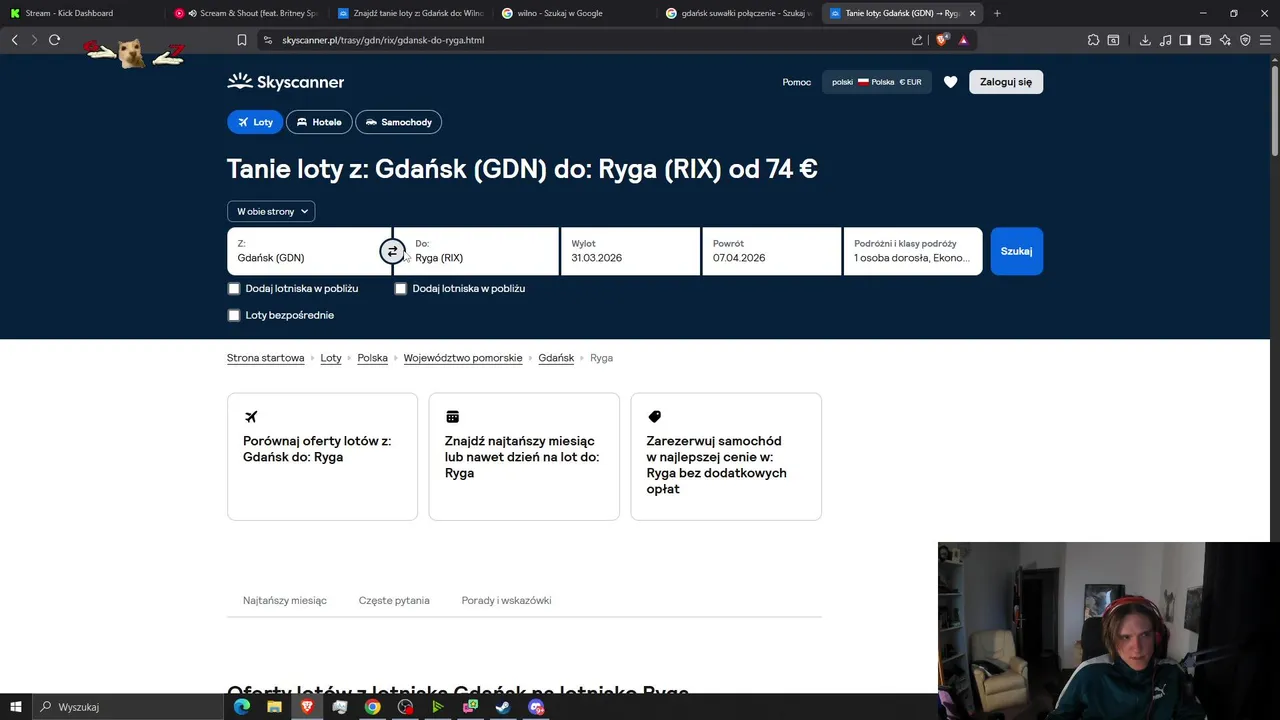Open Wylot departure date picker

tap(630, 251)
